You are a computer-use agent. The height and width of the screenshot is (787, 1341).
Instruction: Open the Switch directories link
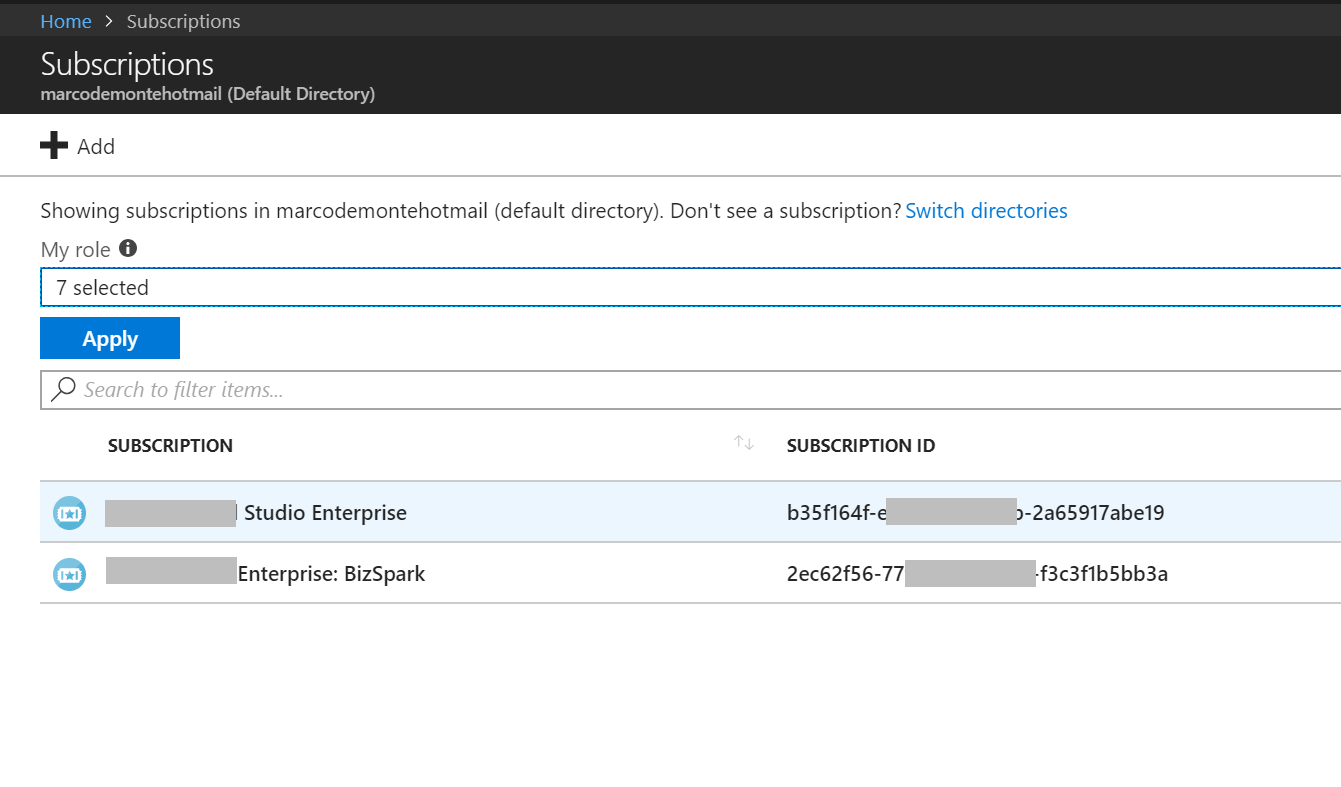(986, 211)
